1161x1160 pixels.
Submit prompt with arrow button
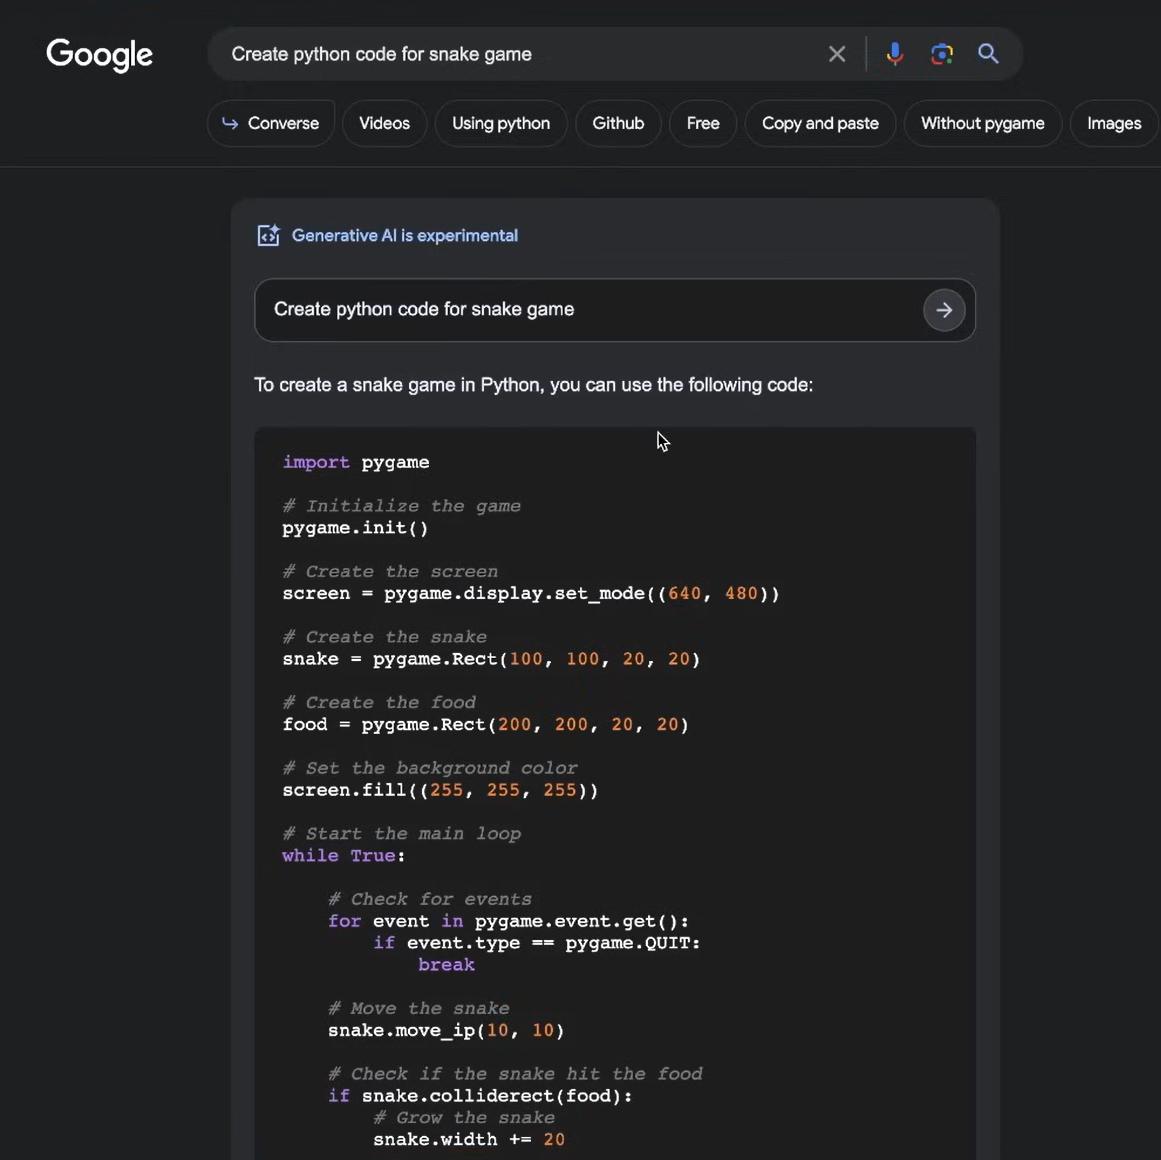(943, 310)
